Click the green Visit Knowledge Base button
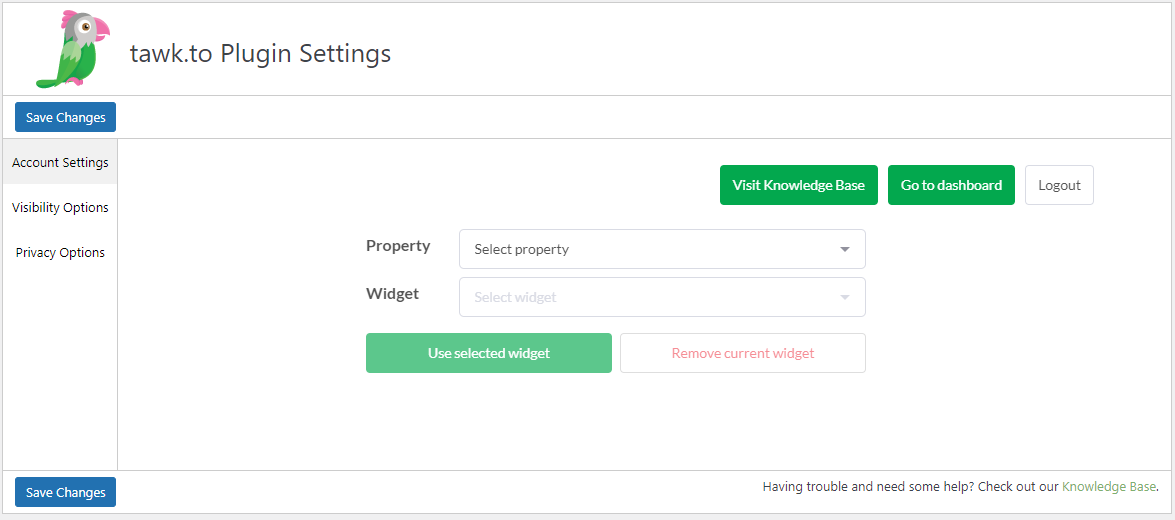Viewport: 1175px width, 520px height. 799,185
